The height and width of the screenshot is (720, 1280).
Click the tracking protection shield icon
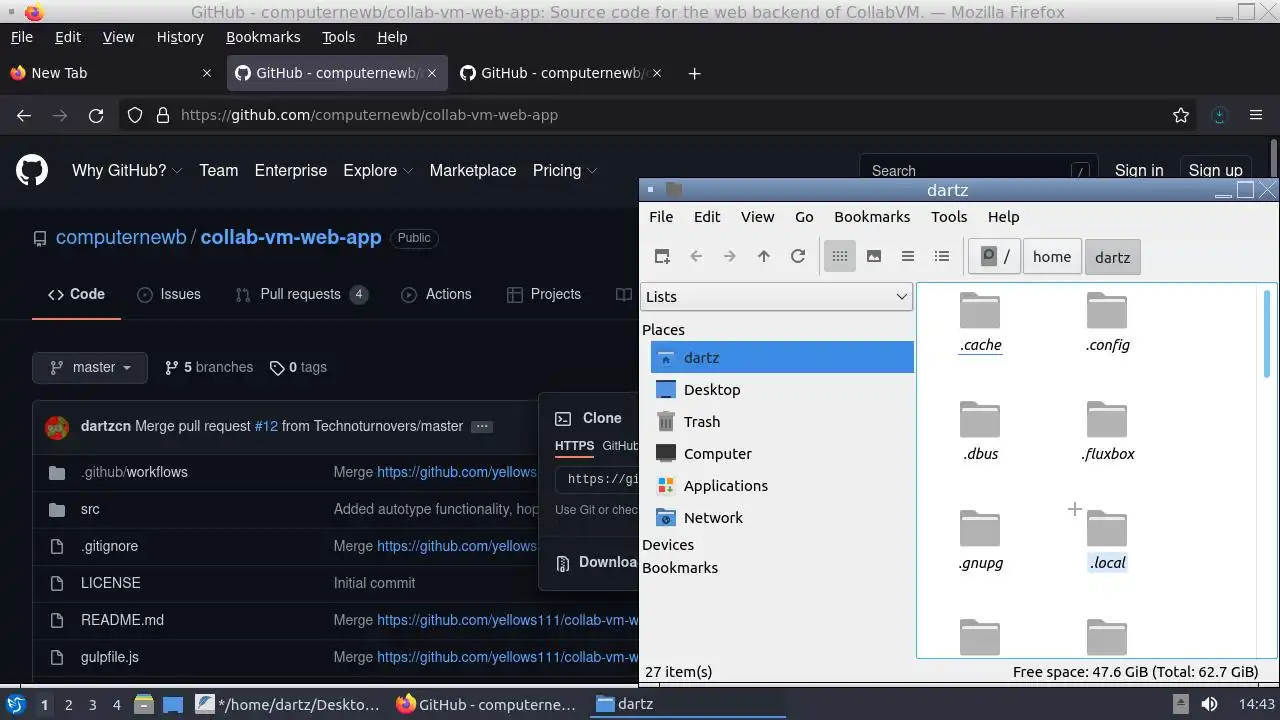pyautogui.click(x=135, y=115)
